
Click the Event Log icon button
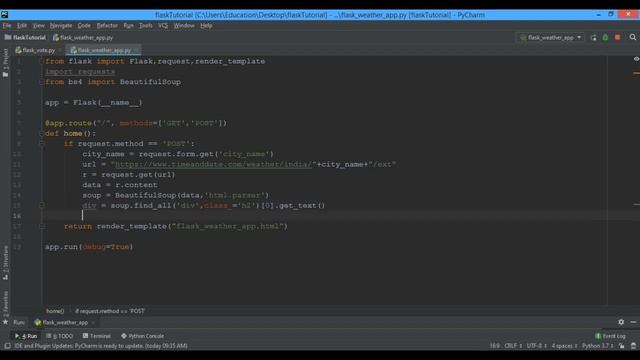(610, 336)
